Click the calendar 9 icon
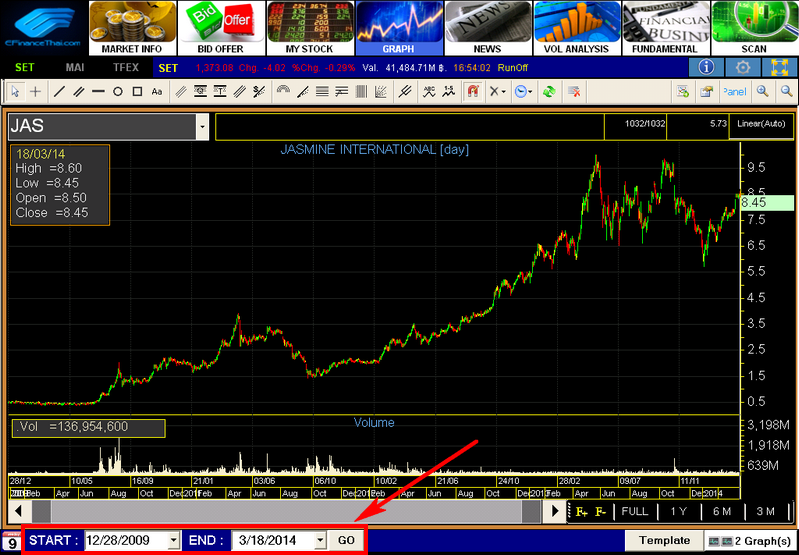799x555 pixels. coord(10,541)
